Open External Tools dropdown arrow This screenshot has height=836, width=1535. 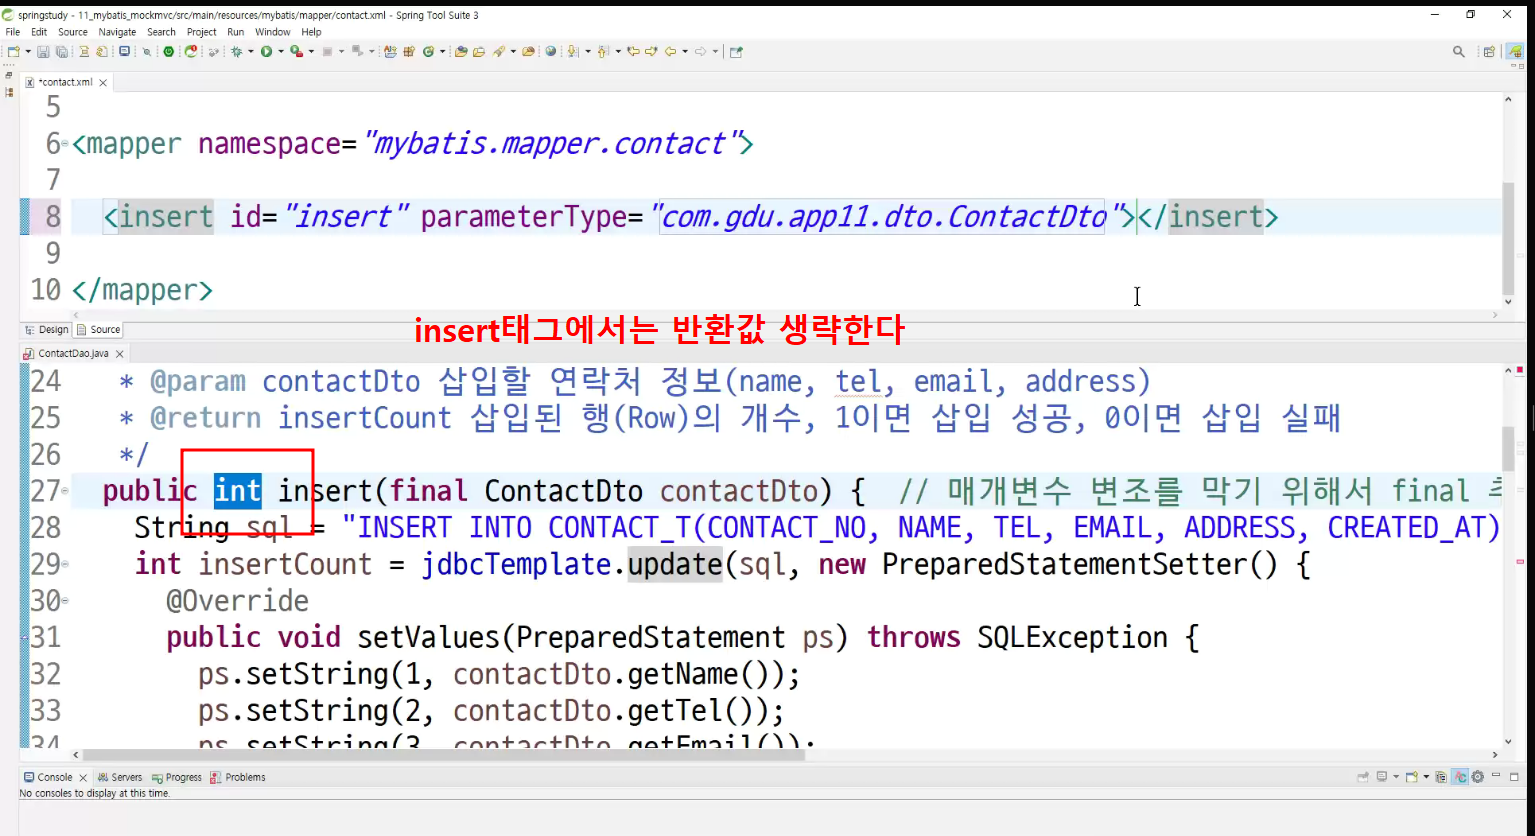tap(311, 52)
